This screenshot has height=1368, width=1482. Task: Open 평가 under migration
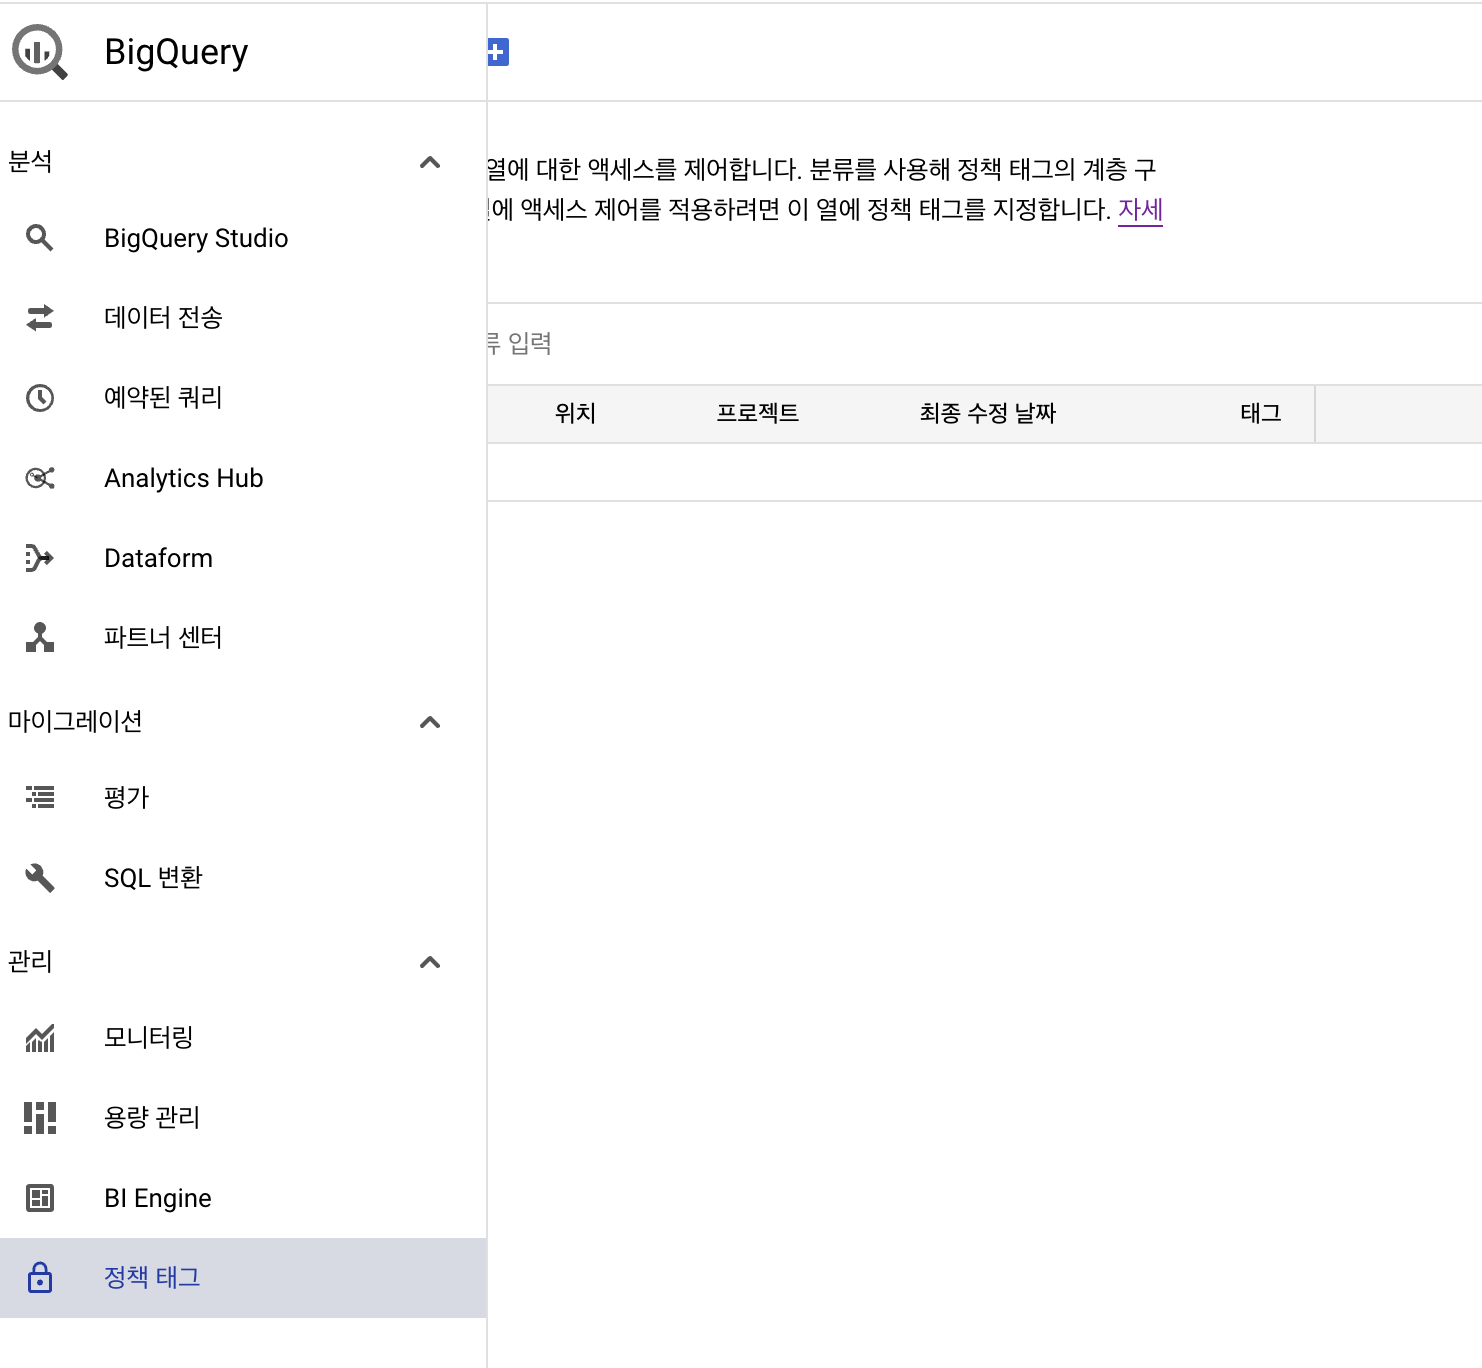point(243,798)
